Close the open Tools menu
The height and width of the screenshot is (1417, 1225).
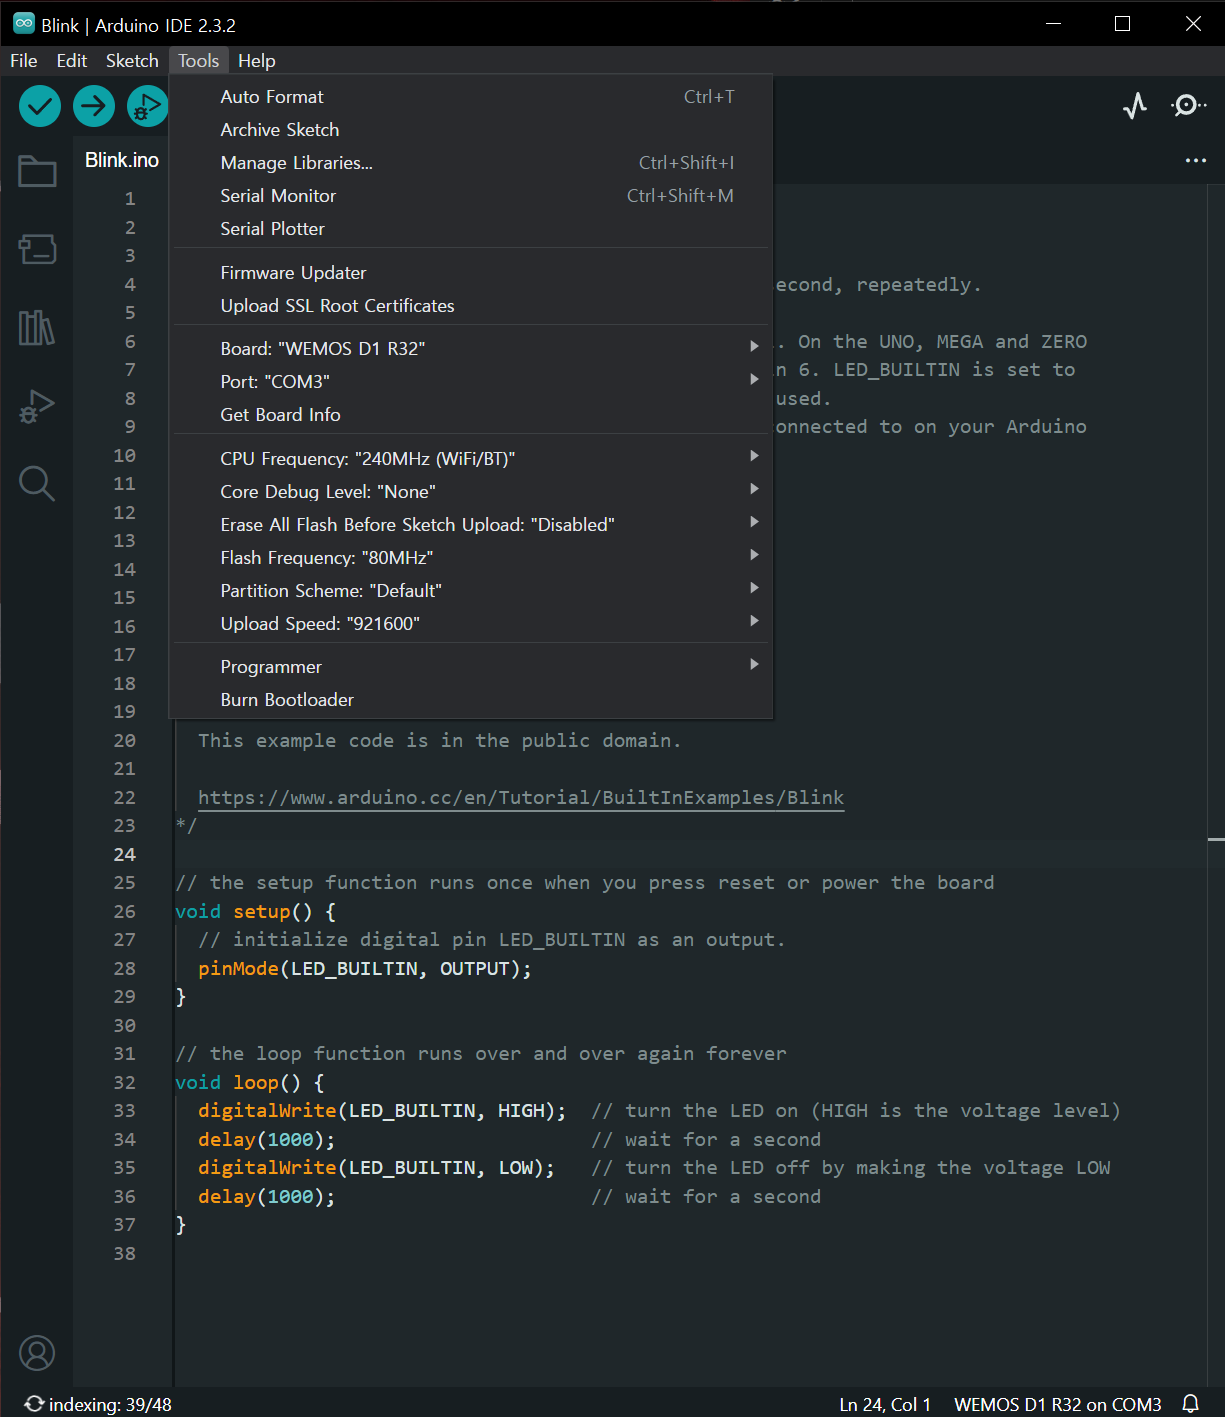tap(199, 61)
